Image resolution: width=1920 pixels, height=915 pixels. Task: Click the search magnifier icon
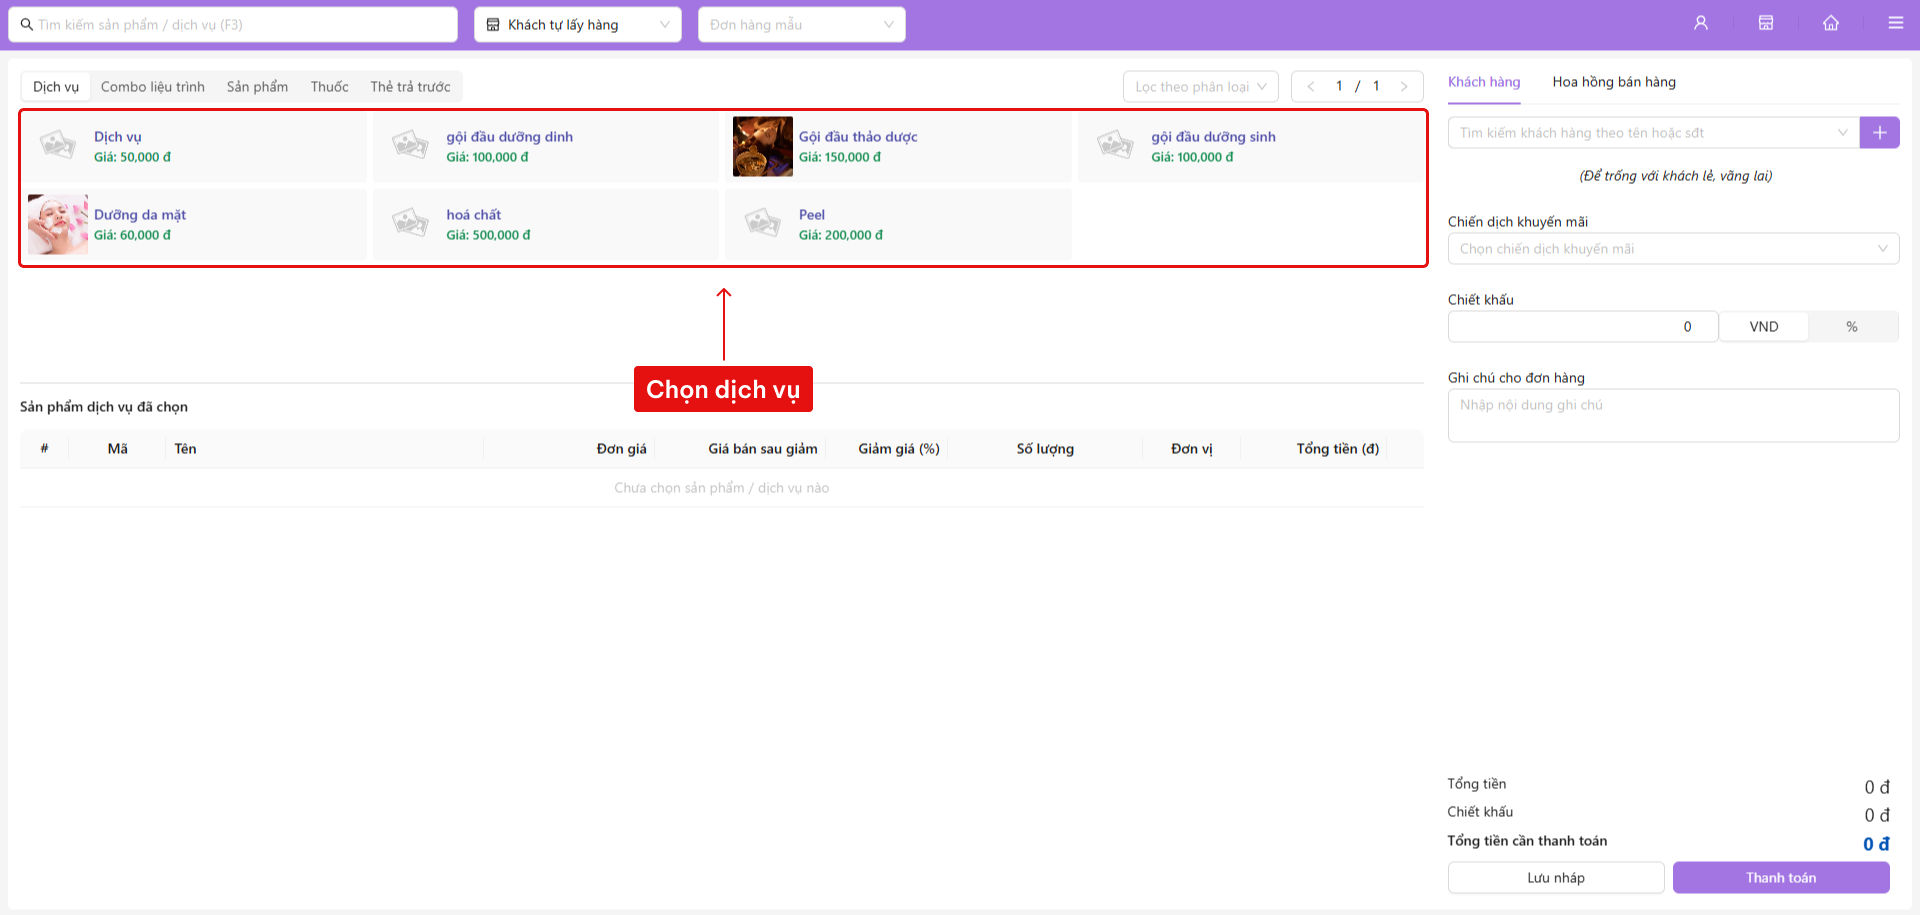[x=27, y=25]
